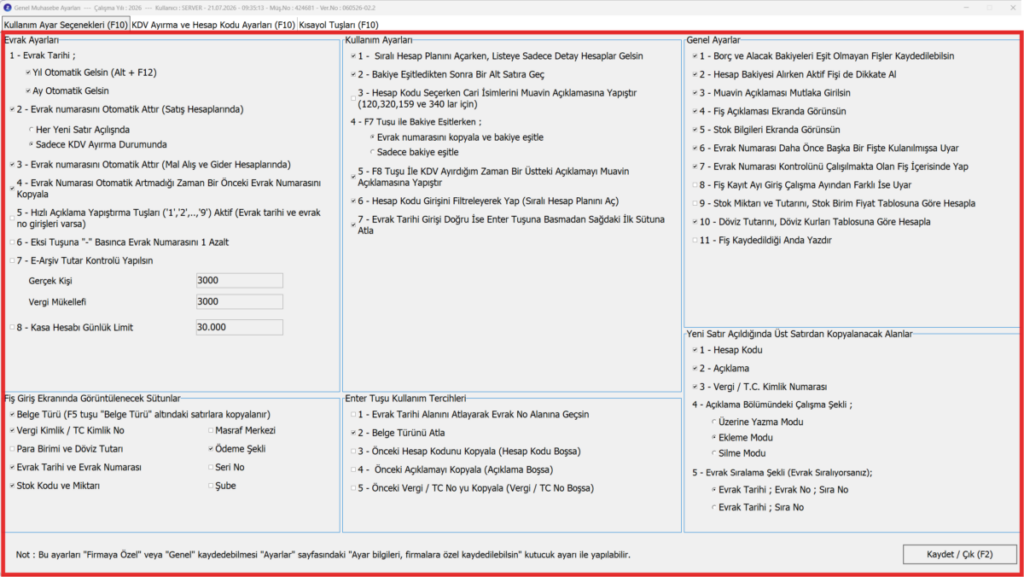Click the Genel Muhasebe Ayarları window icon
Image resolution: width=1024 pixels, height=577 pixels.
click(7, 7)
